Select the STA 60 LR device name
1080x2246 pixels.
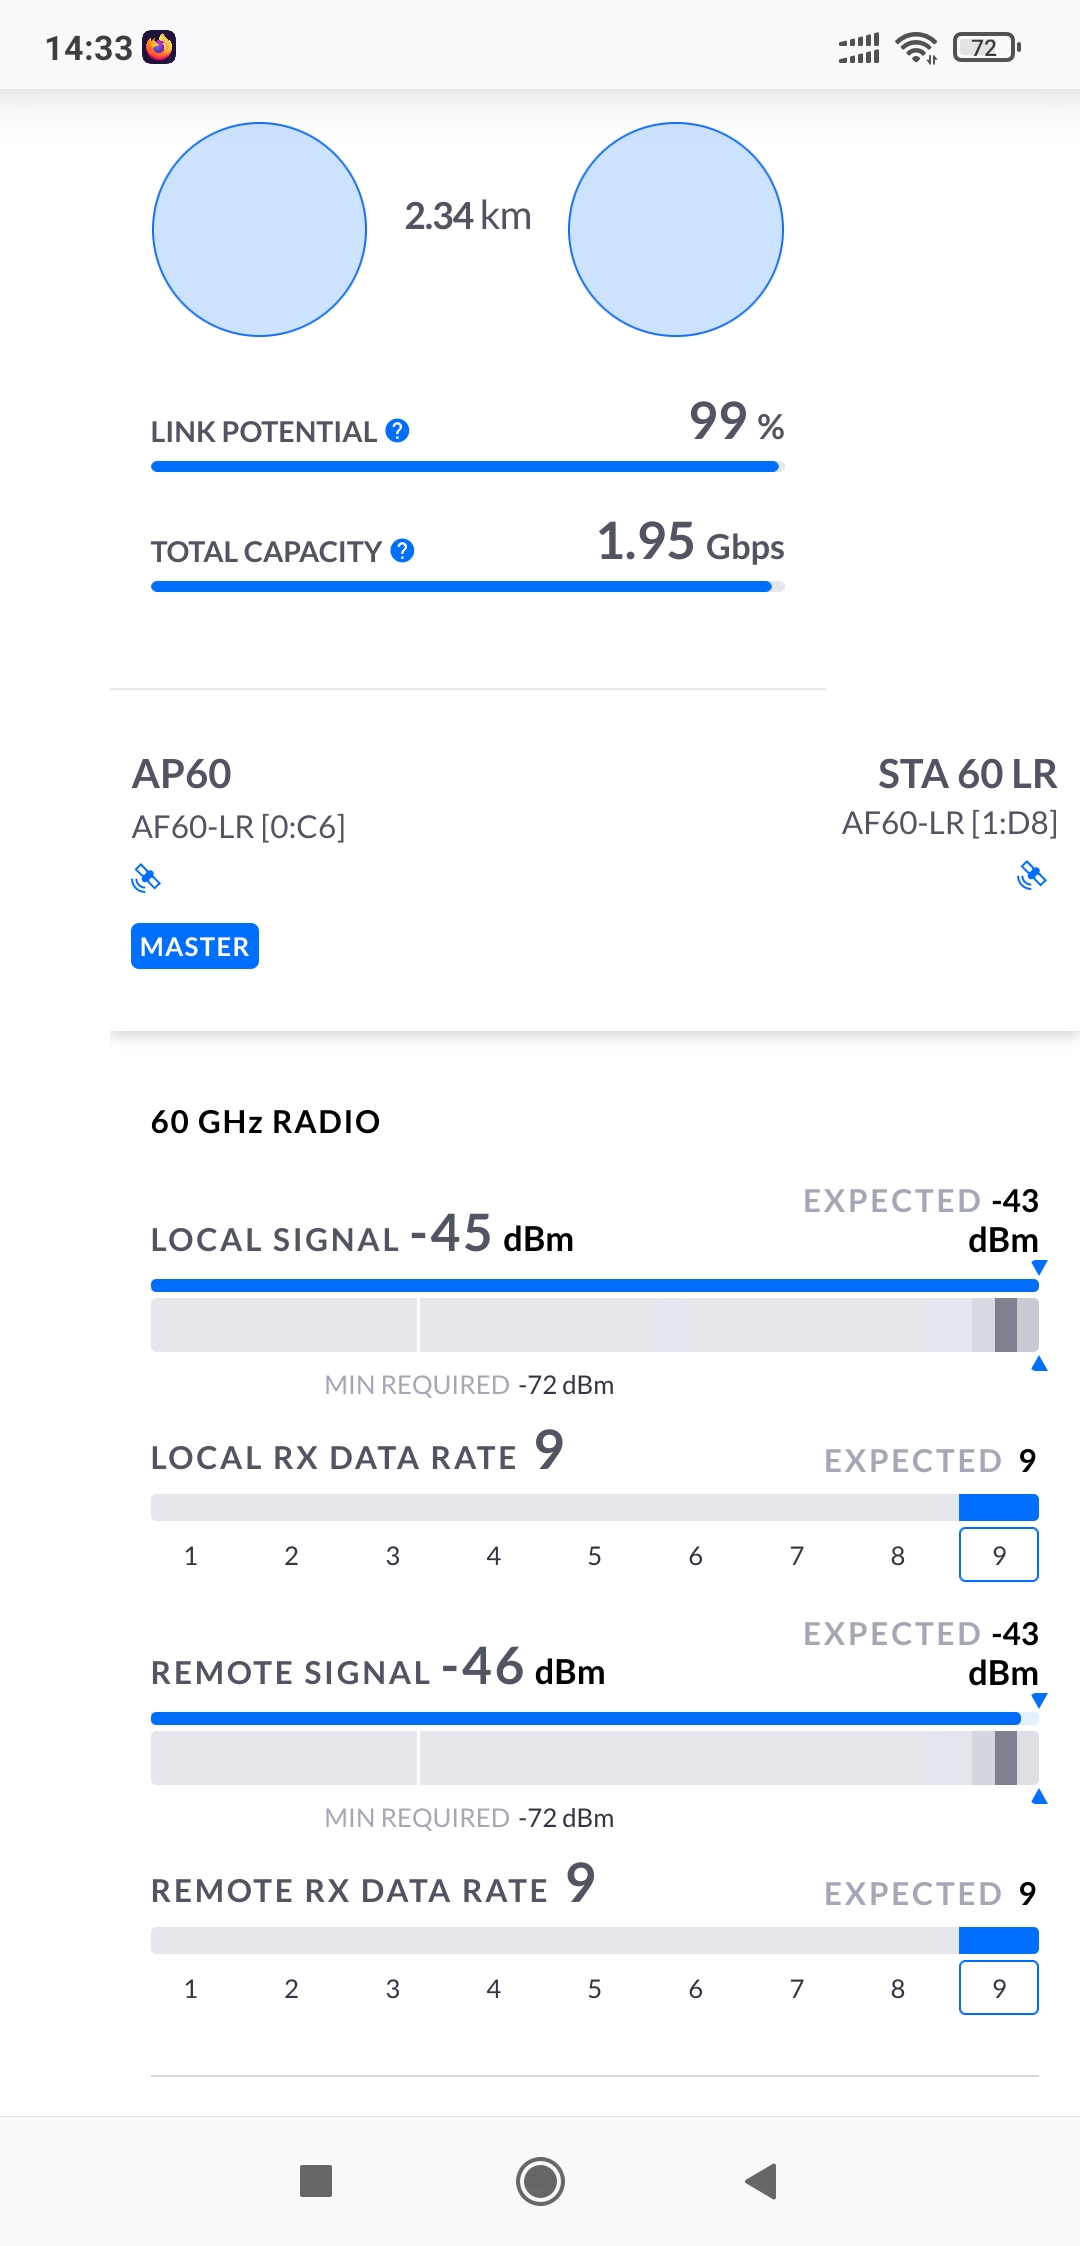pos(967,774)
